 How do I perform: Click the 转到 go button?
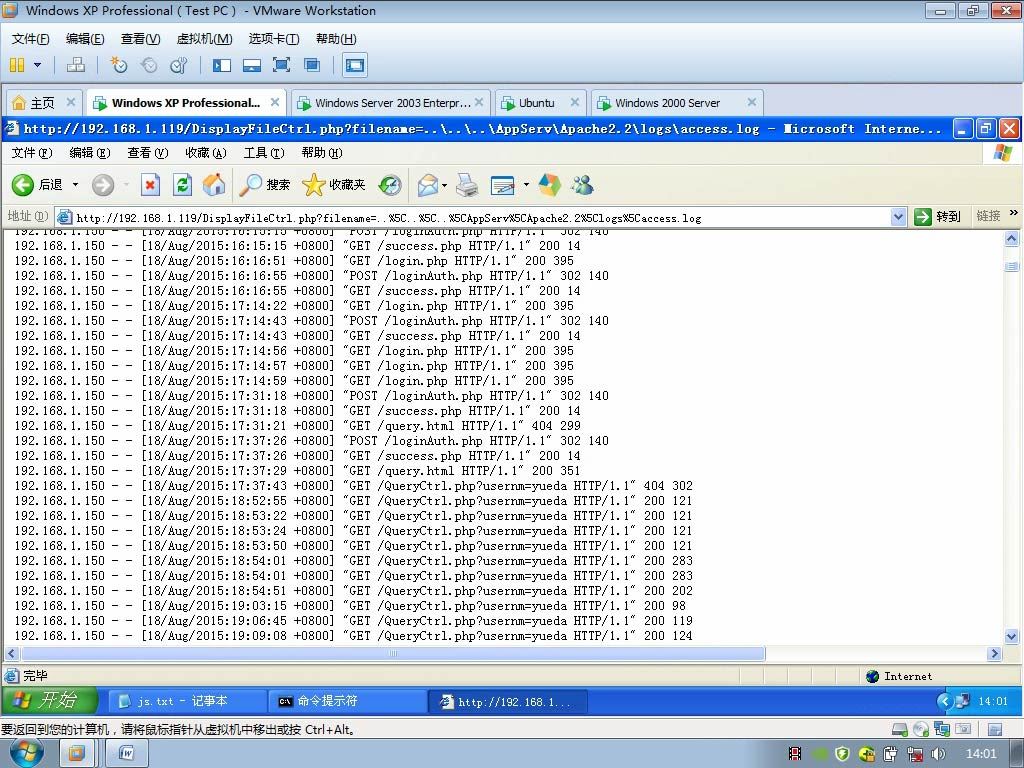[x=937, y=217]
